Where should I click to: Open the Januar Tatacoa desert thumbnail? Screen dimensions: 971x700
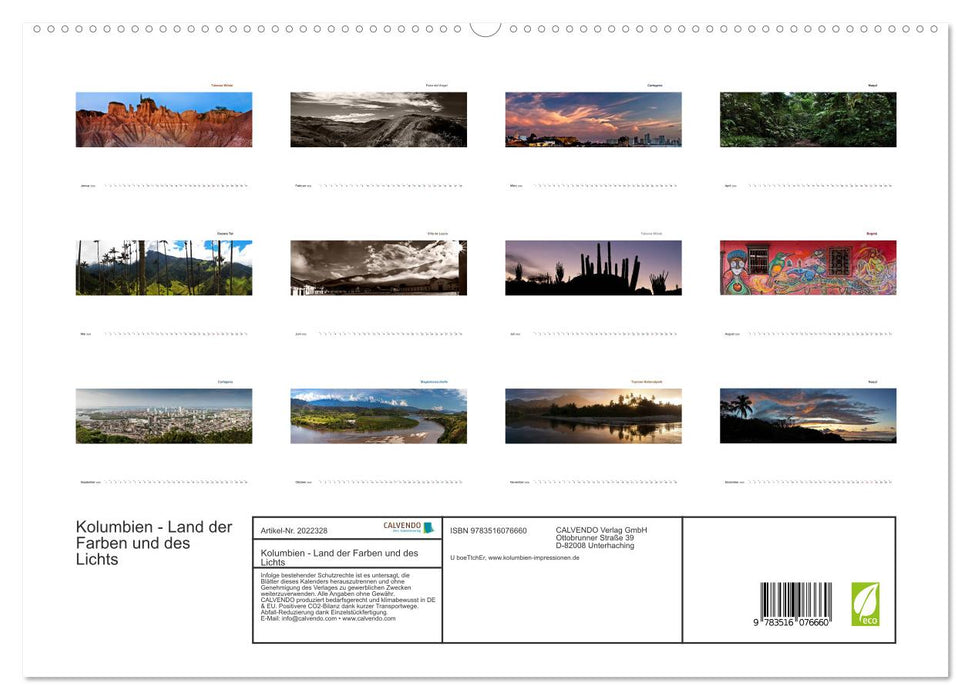[164, 119]
